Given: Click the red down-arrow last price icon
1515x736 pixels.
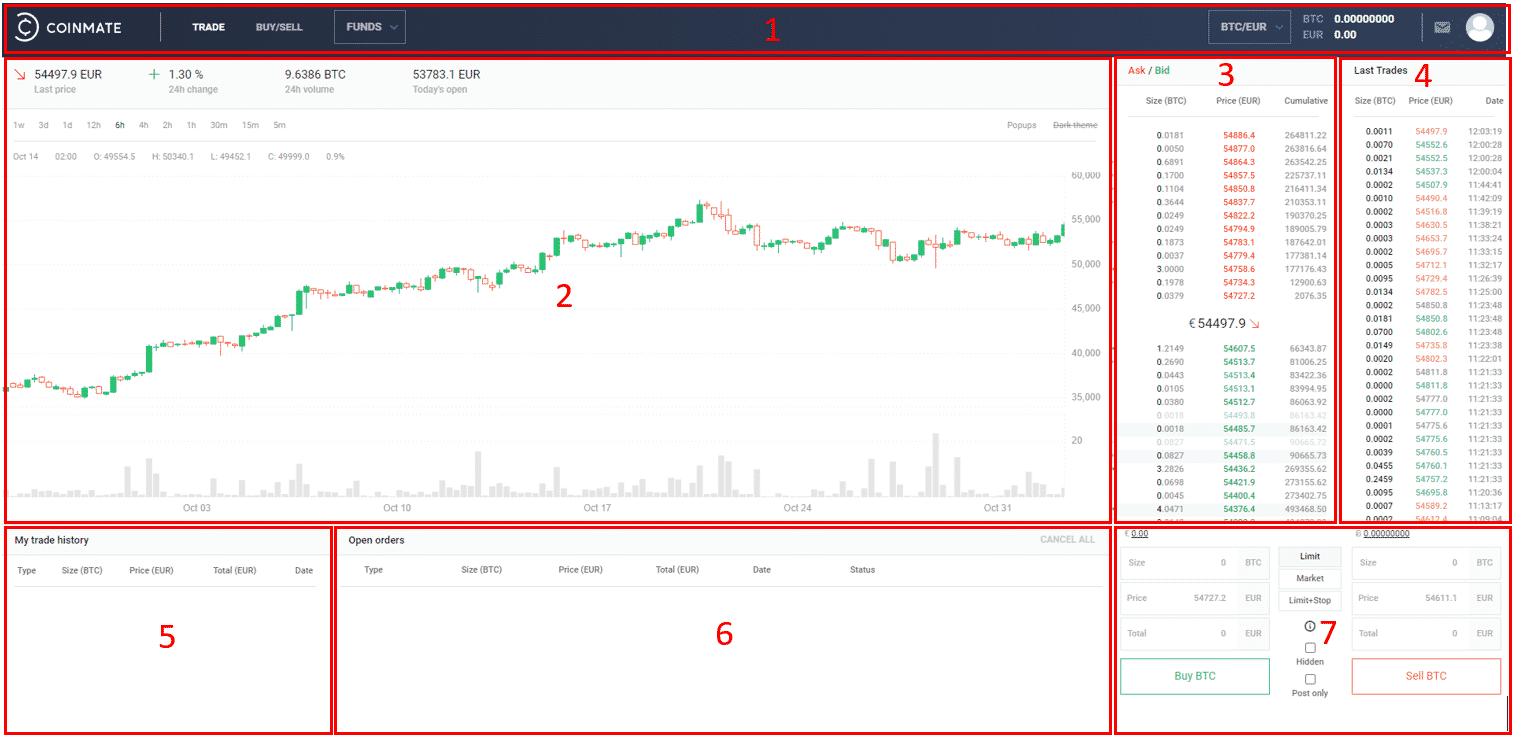Looking at the screenshot, I should (19, 75).
